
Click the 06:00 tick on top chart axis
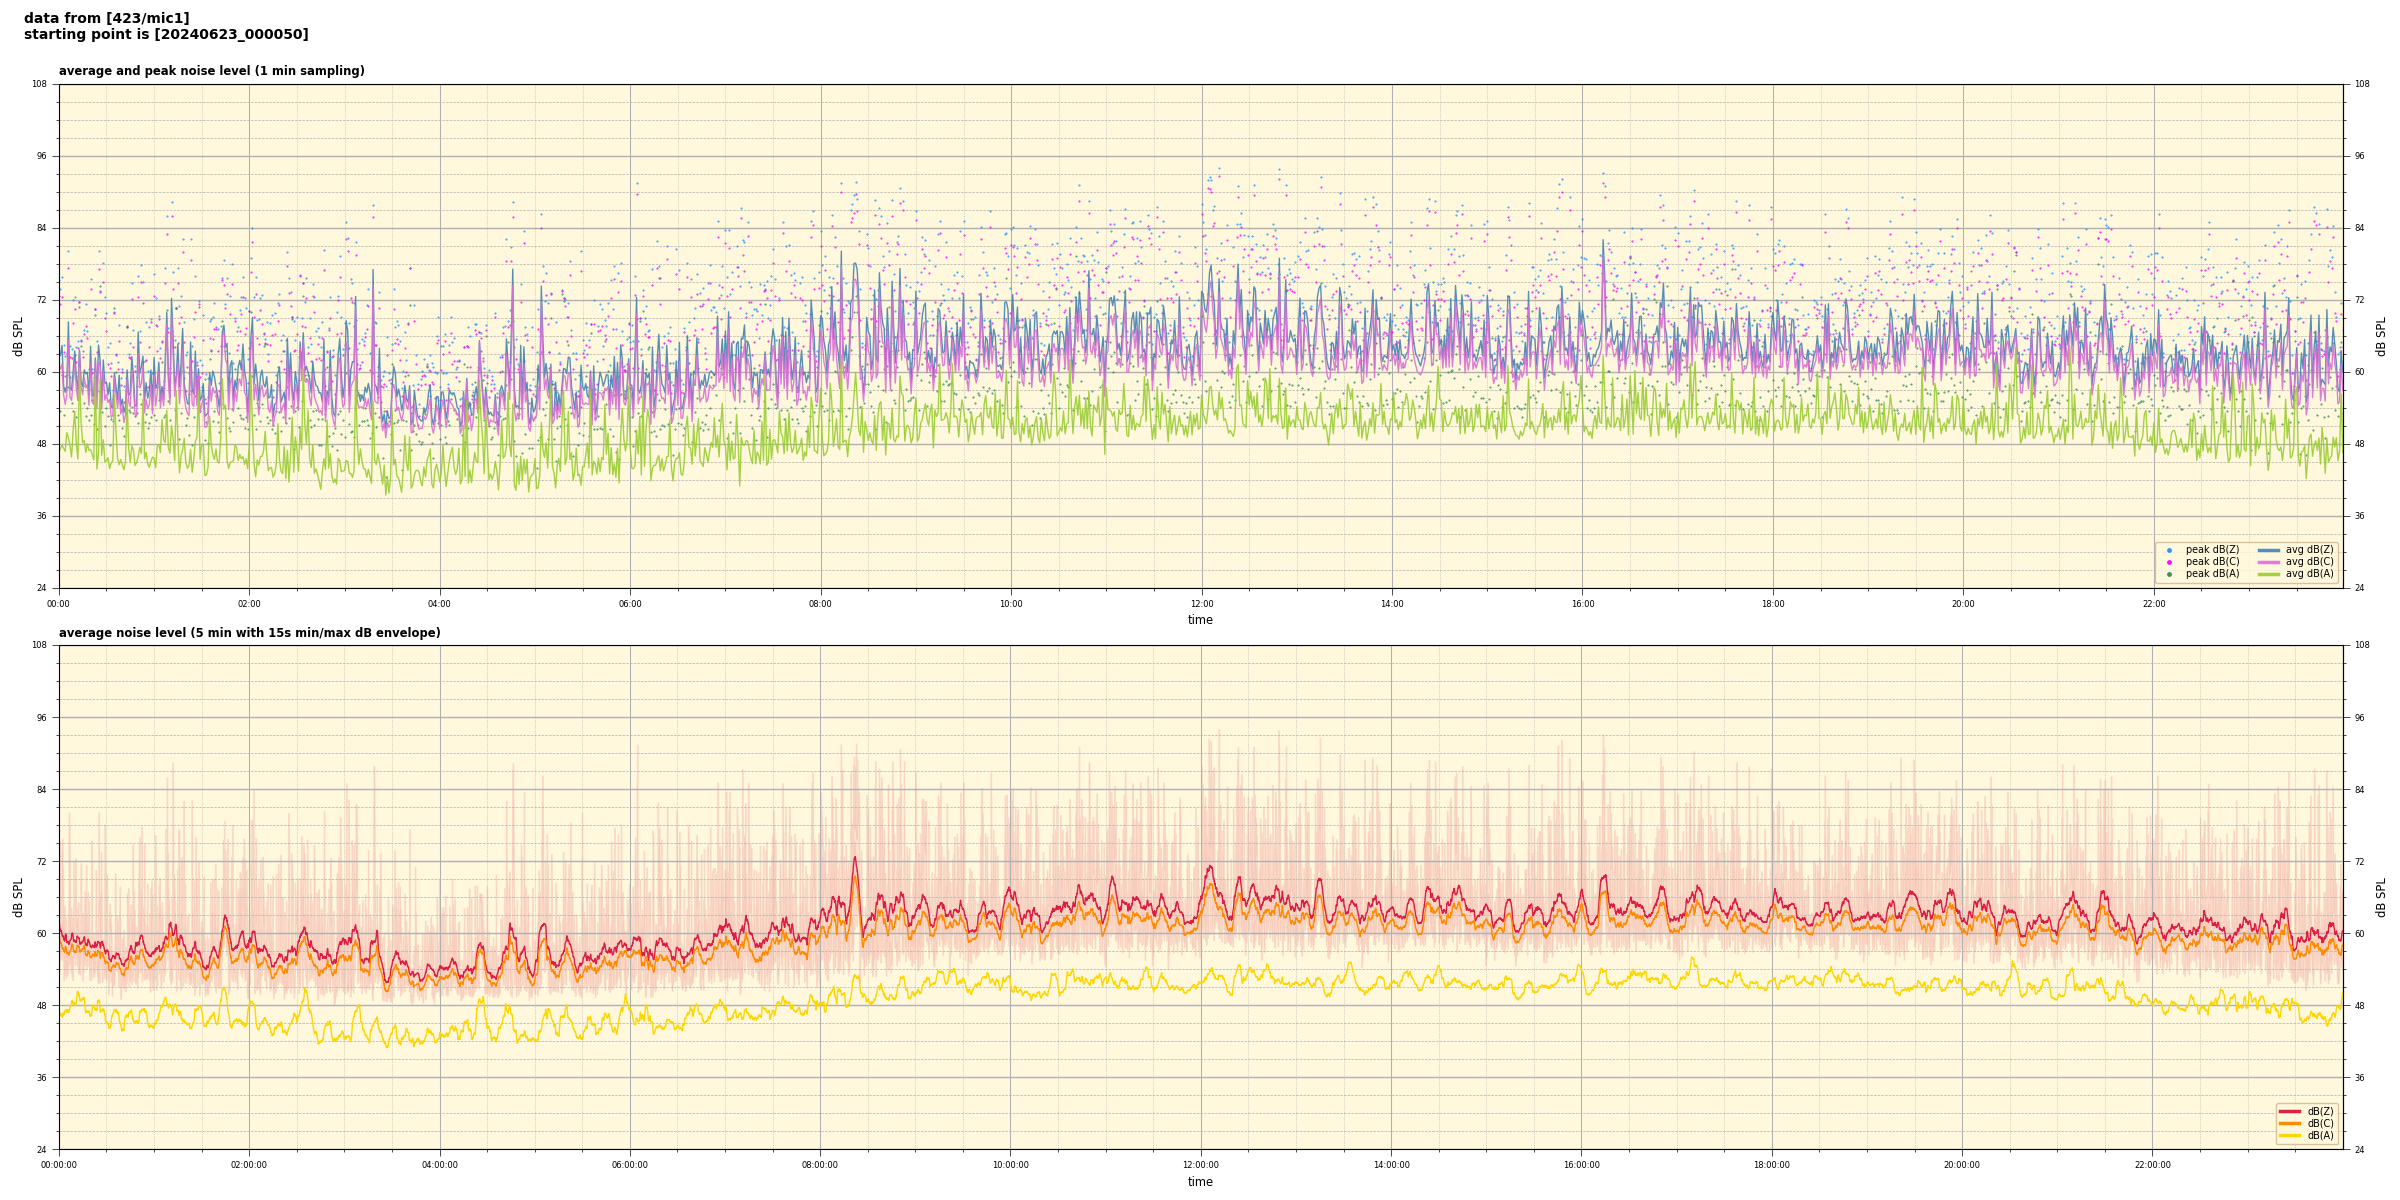point(630,604)
